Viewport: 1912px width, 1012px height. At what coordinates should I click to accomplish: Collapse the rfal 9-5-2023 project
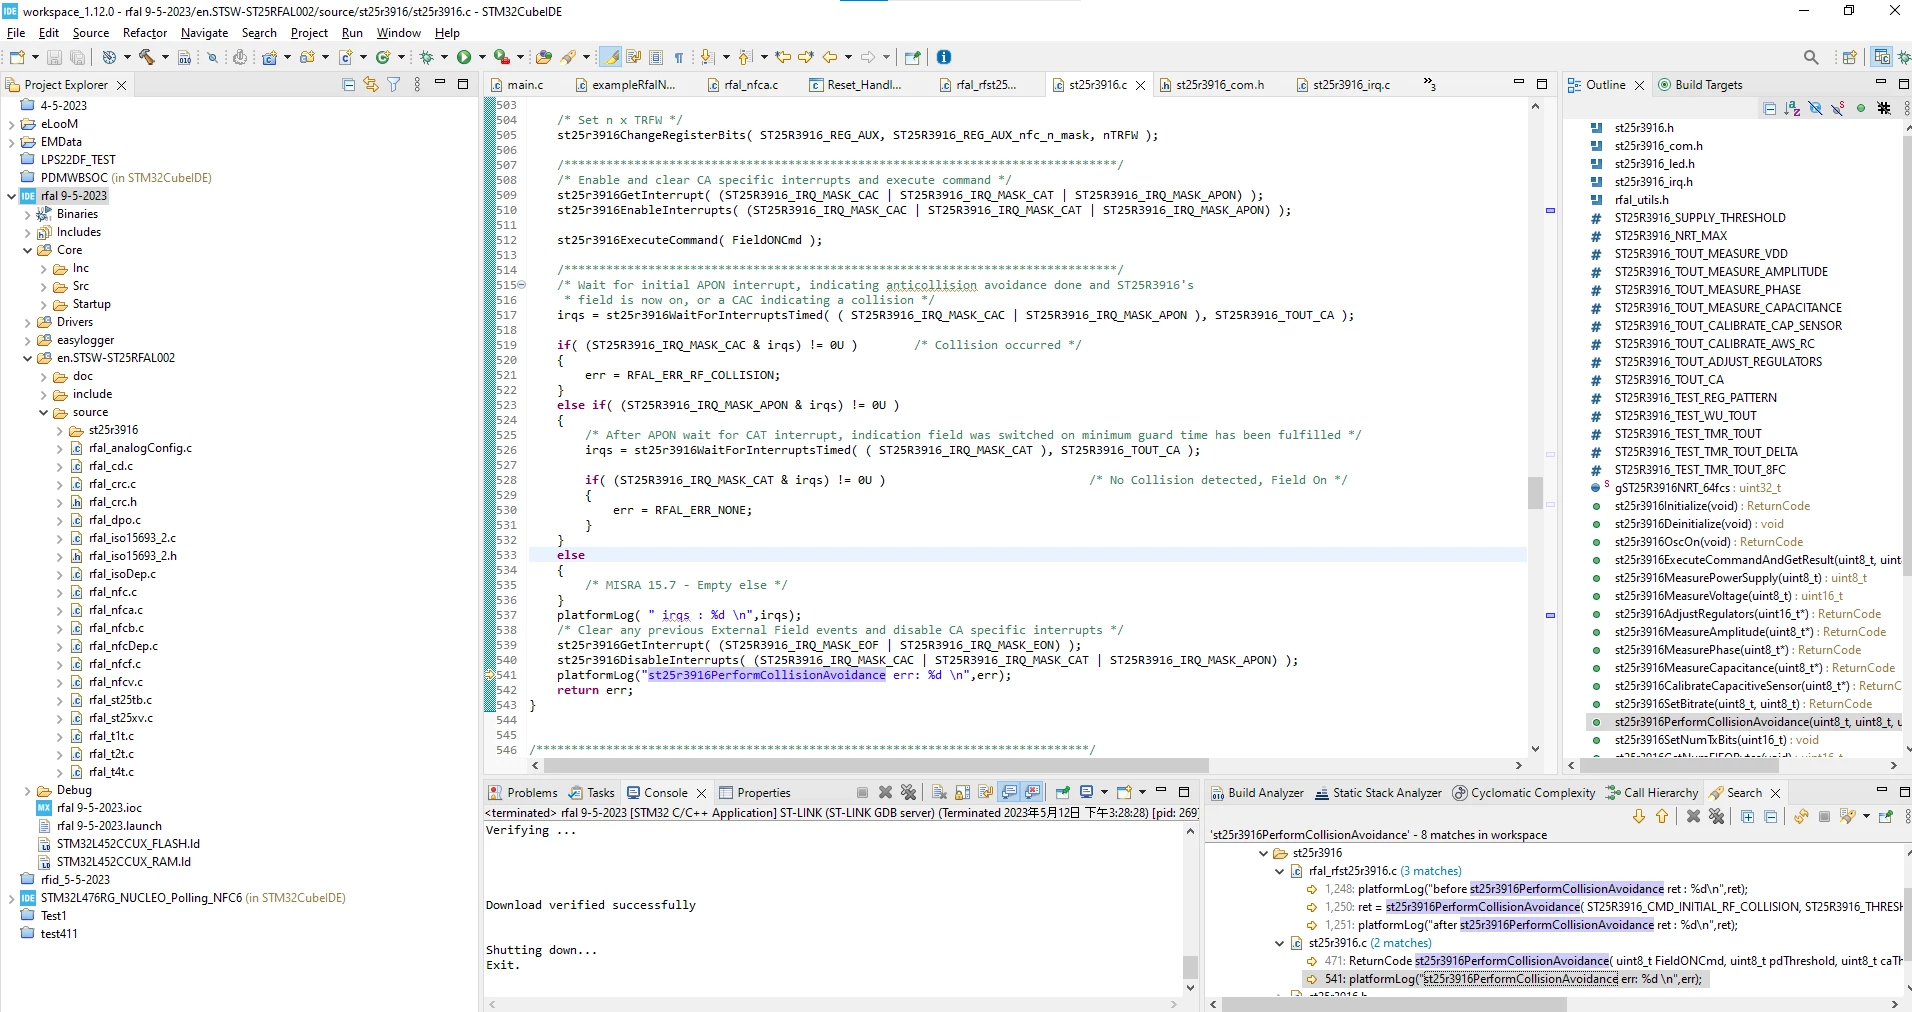[11, 196]
